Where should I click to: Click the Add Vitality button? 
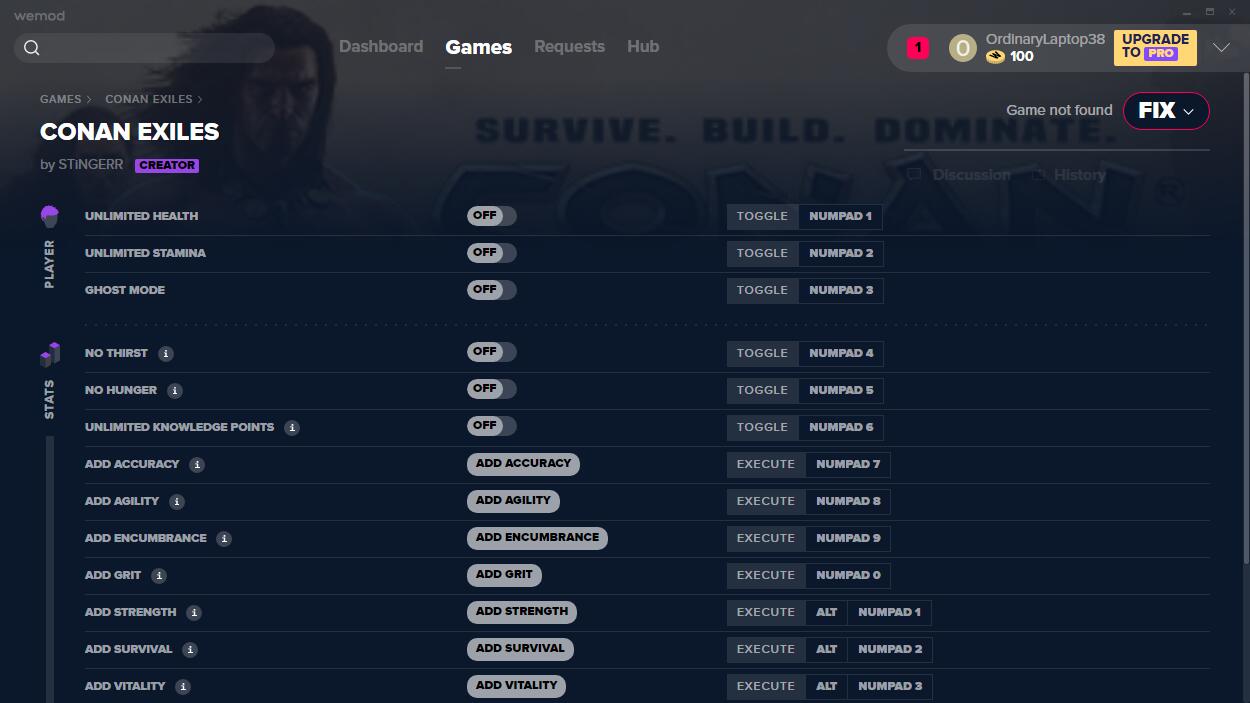(x=516, y=686)
